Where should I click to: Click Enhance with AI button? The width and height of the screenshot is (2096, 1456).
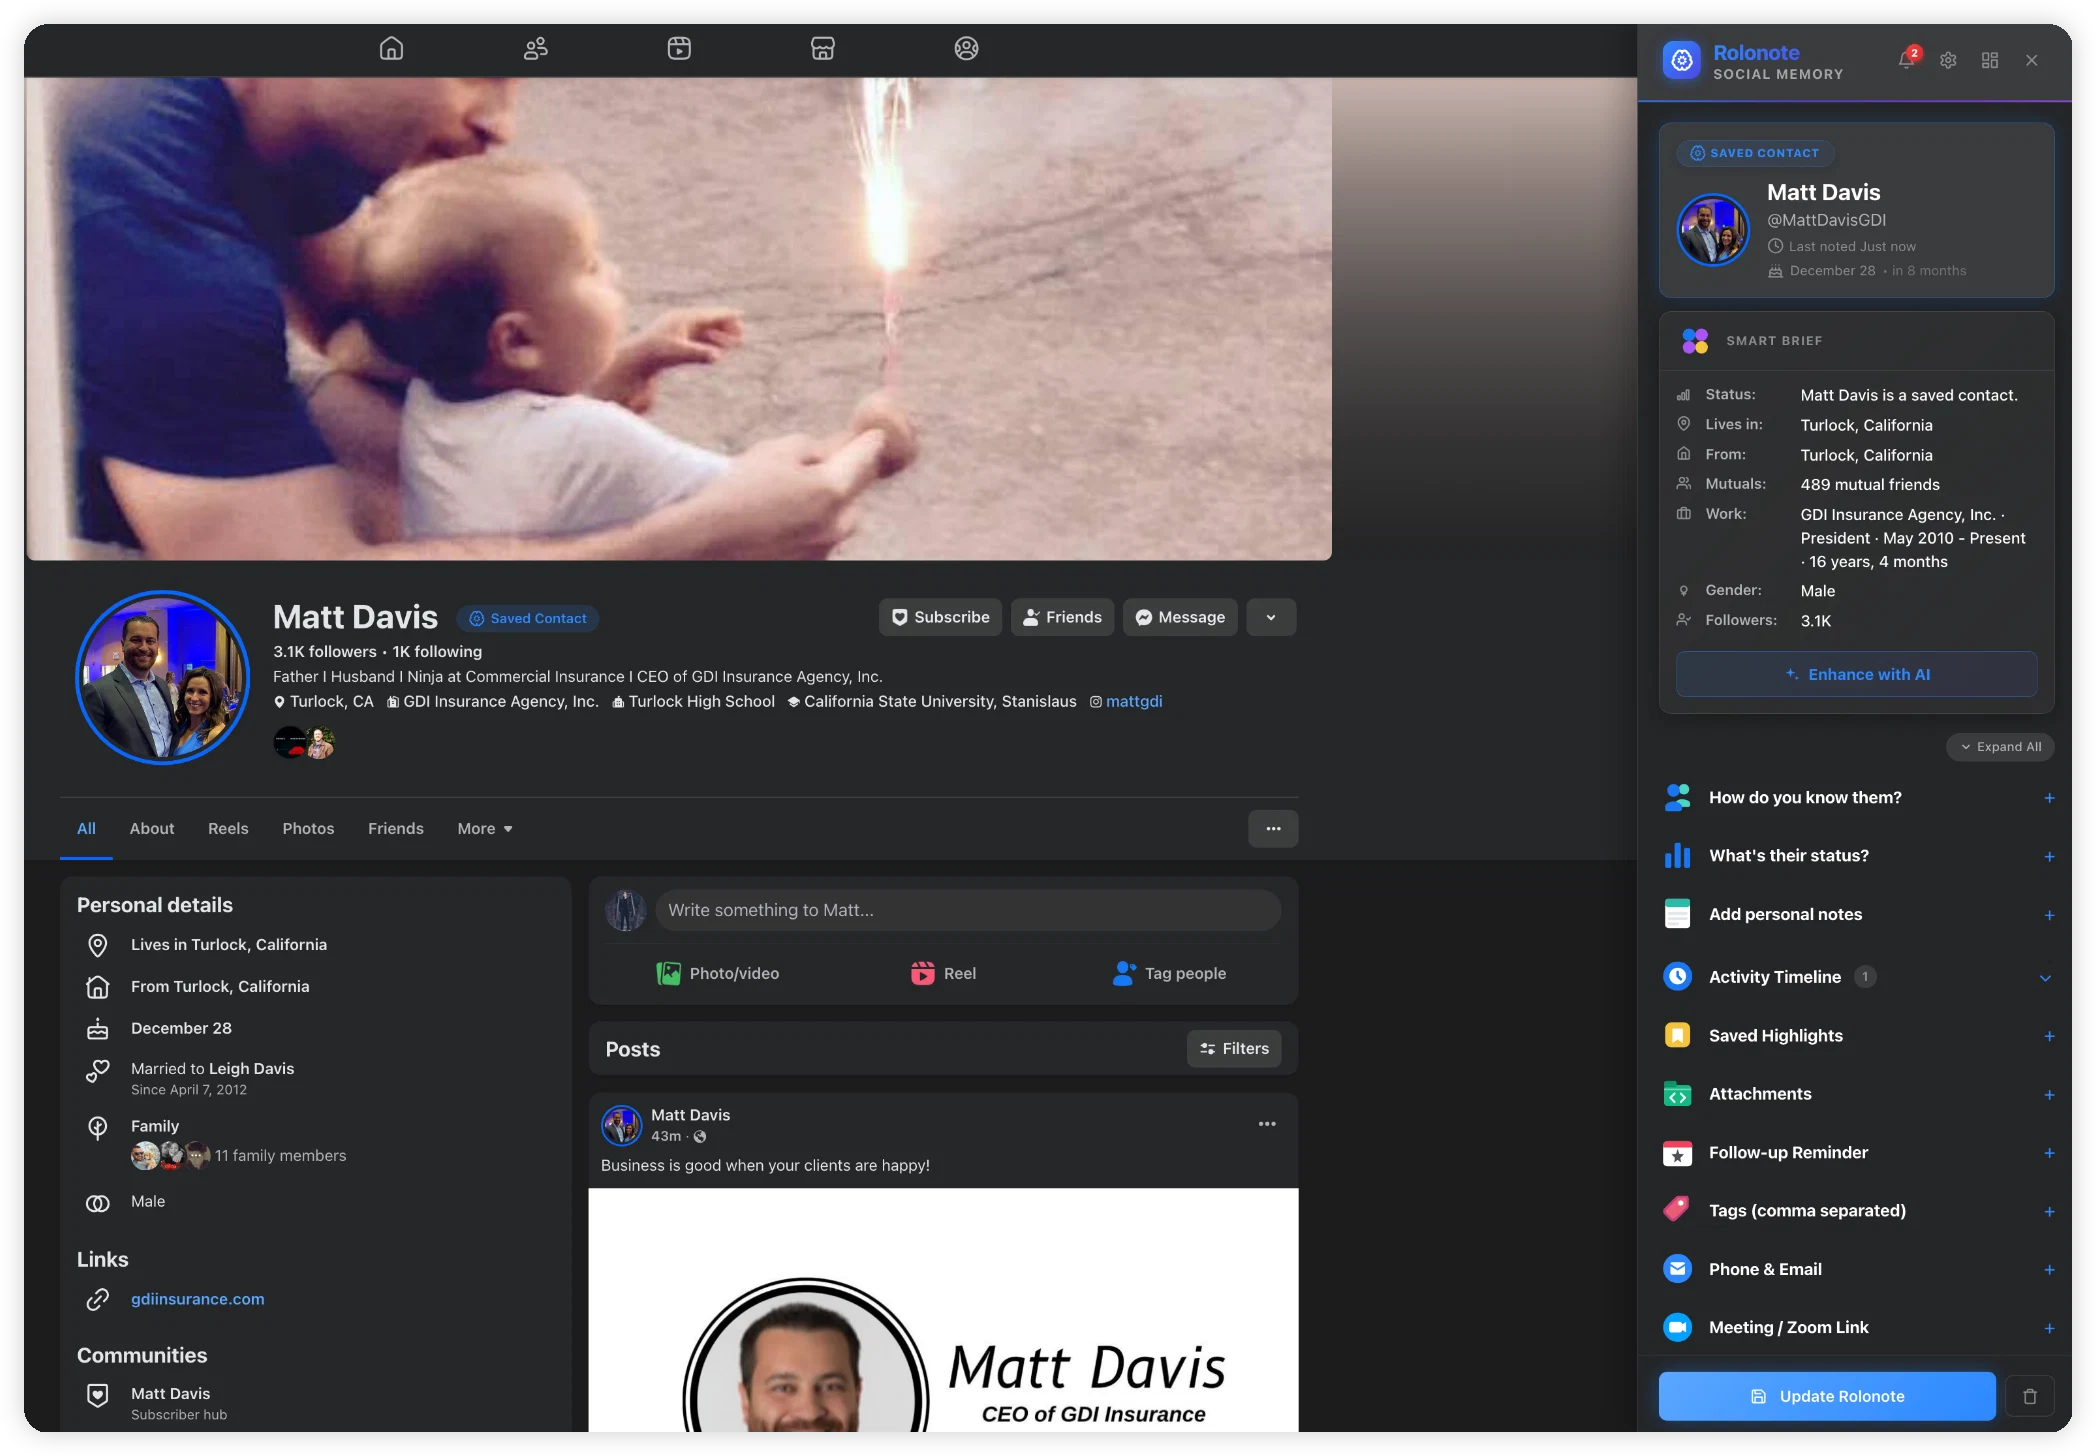pyautogui.click(x=1857, y=674)
